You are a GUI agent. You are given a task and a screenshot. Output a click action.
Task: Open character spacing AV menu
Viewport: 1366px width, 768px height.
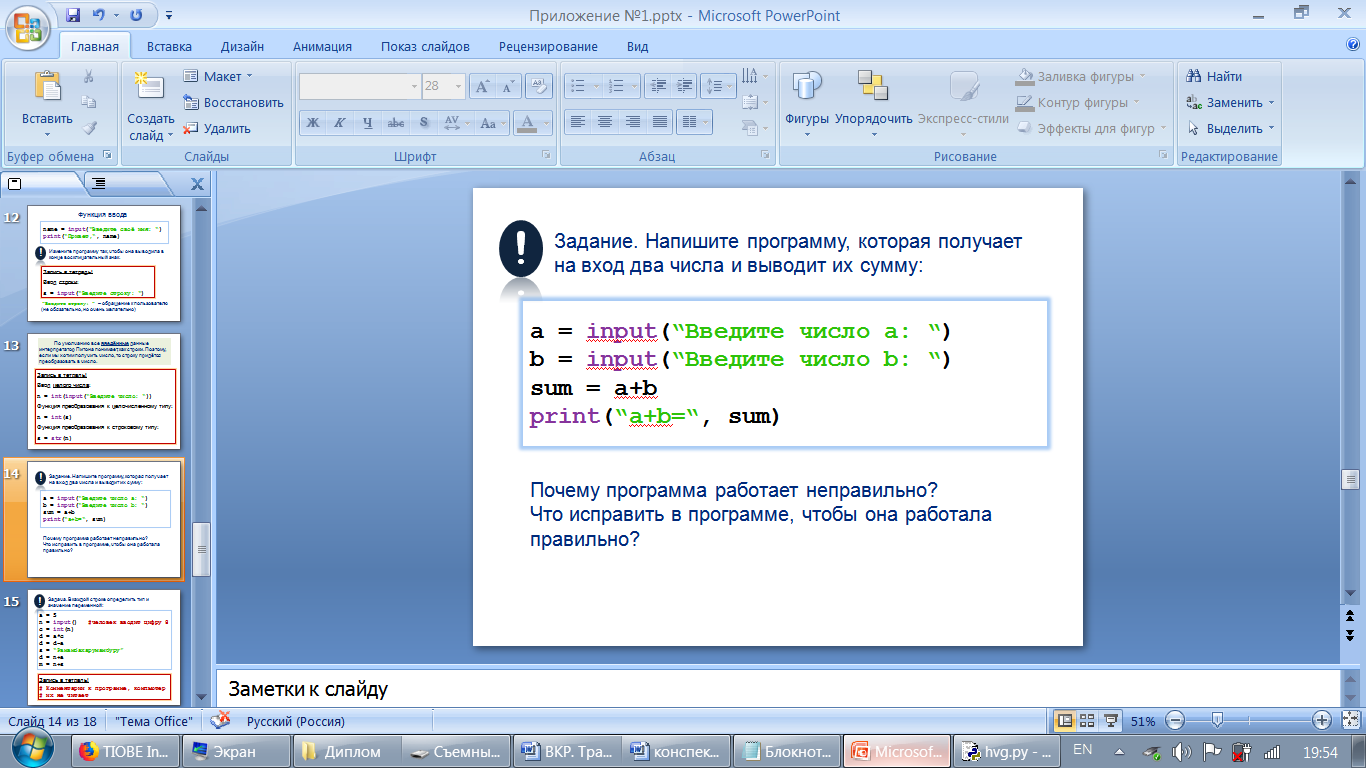point(455,123)
